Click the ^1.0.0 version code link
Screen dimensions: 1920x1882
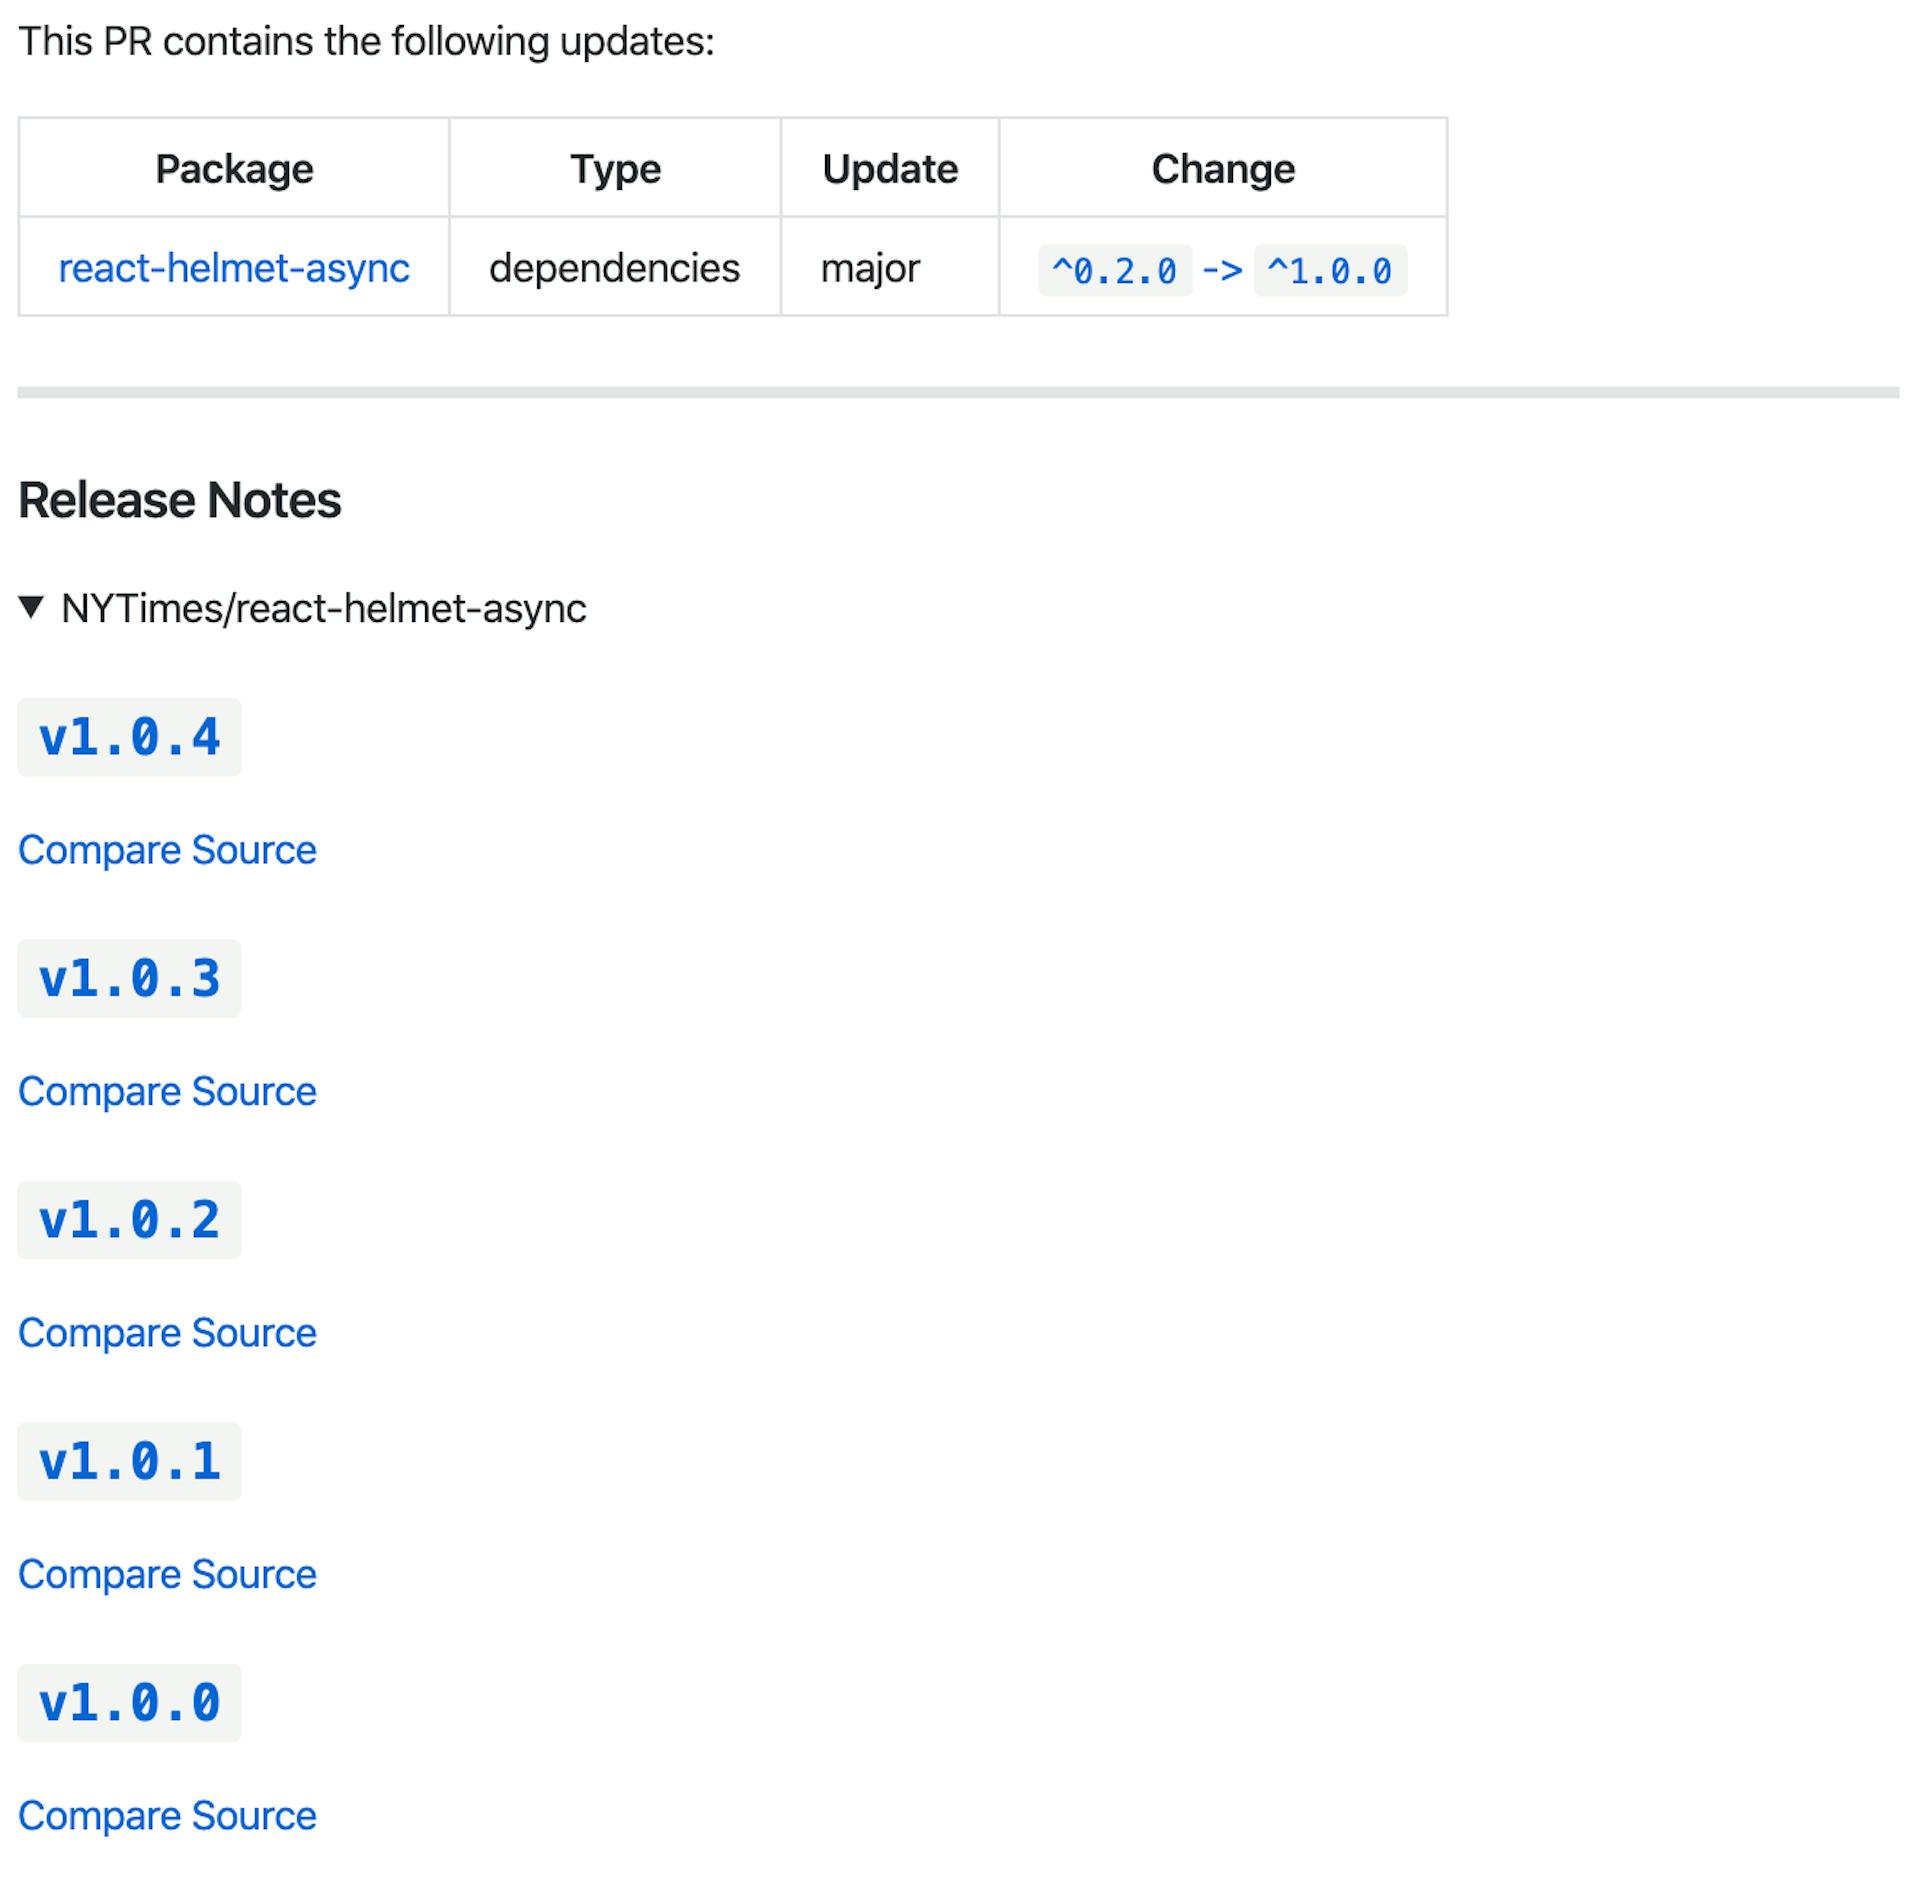pos(1329,271)
